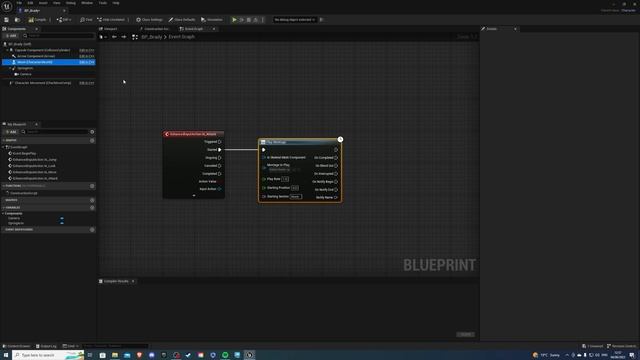Image resolution: width=640 pixels, height=360 pixels.
Task: Select the Capsule Component in the tree
Action: (x=42, y=50)
